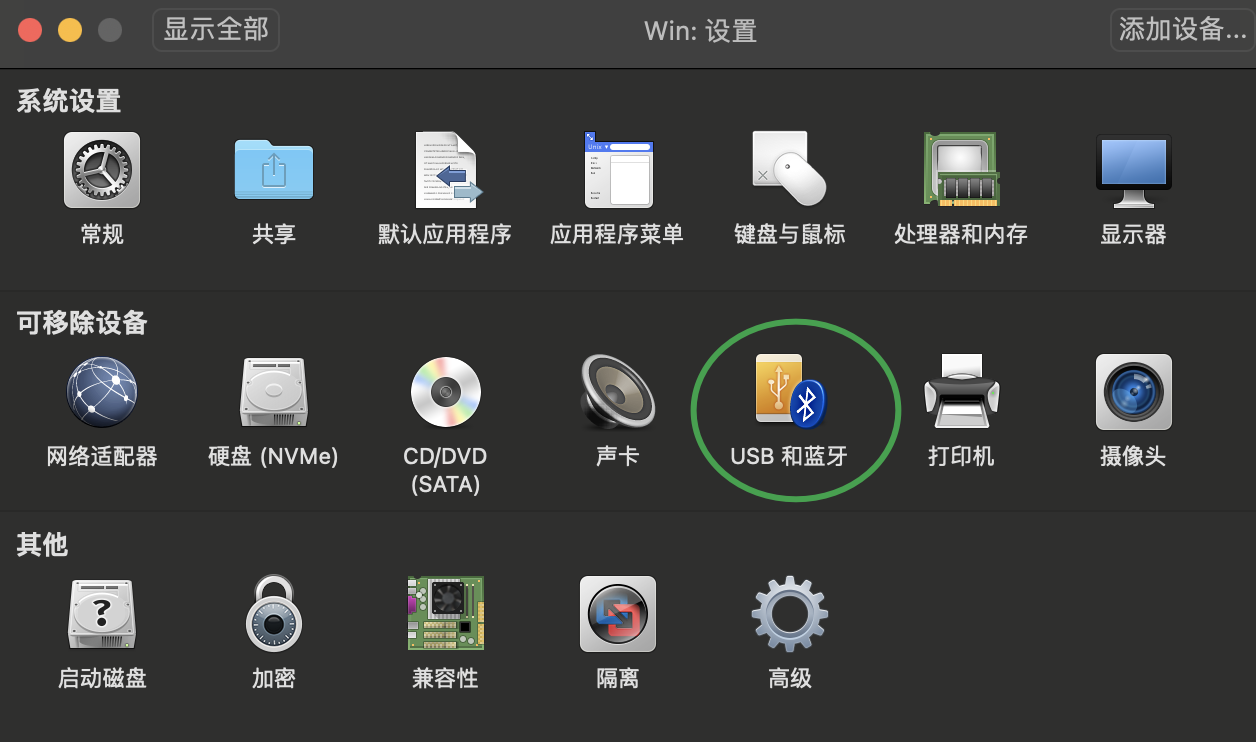Open the 高级 advanced gear icon
Viewport: 1256px width, 742px height.
(789, 614)
